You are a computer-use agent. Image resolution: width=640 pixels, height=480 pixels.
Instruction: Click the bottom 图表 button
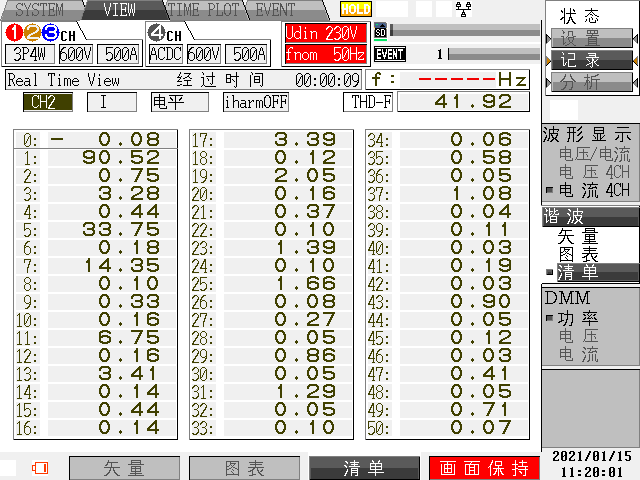[x=244, y=468]
